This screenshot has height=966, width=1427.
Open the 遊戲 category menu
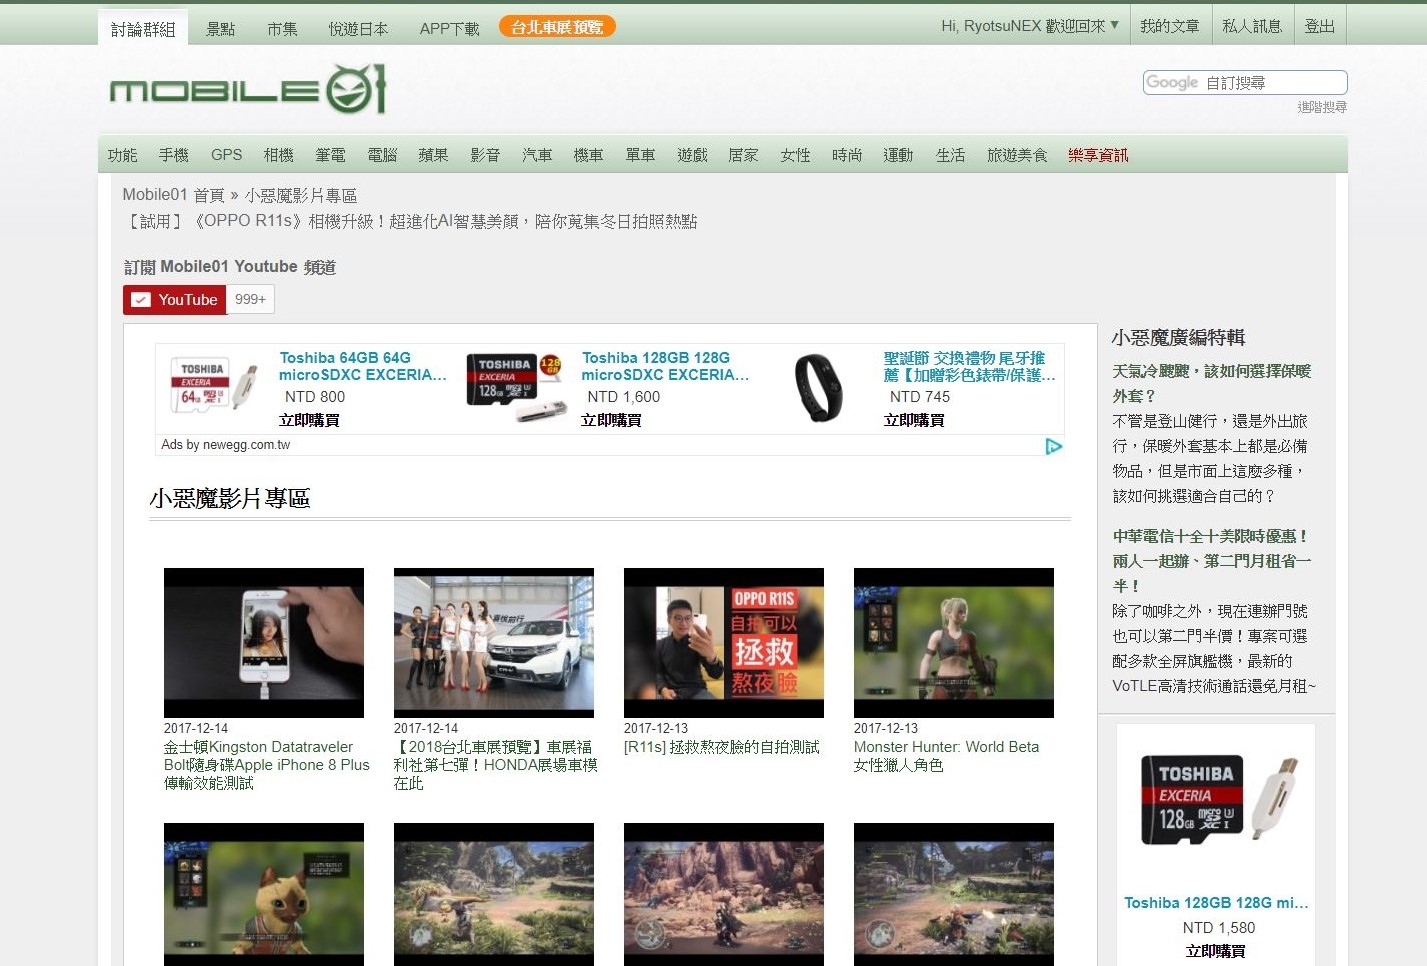[692, 155]
